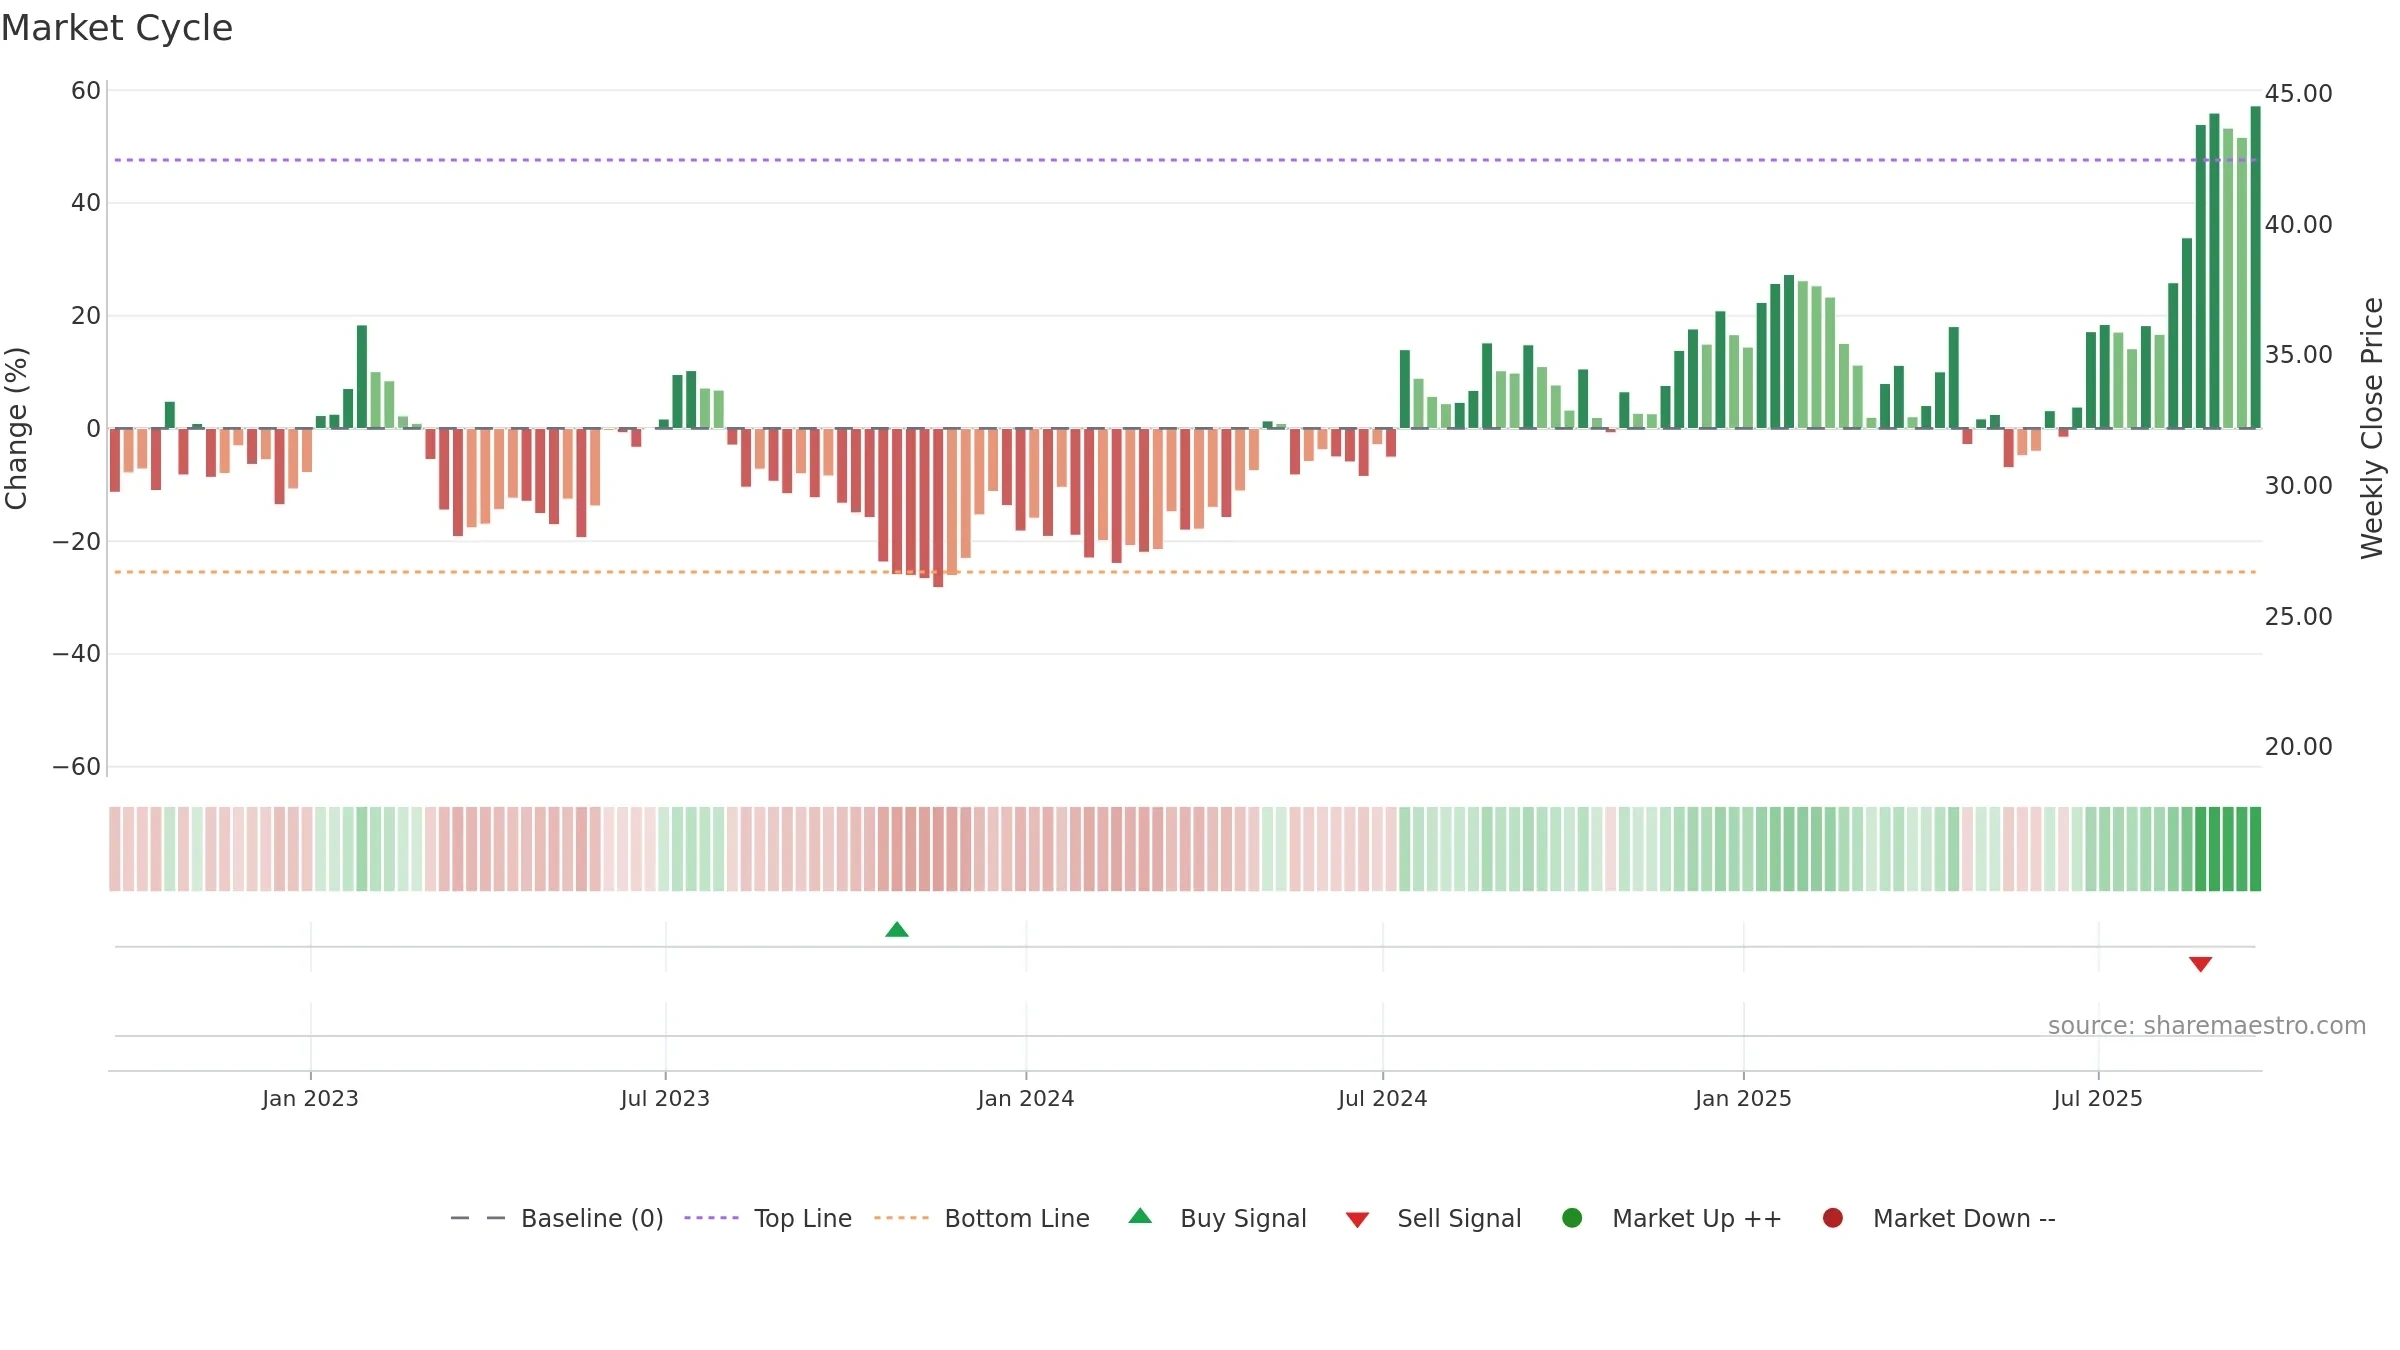Click the dark red Market Down circle legend icon
This screenshot has height=1350, width=2400.
(1833, 1218)
